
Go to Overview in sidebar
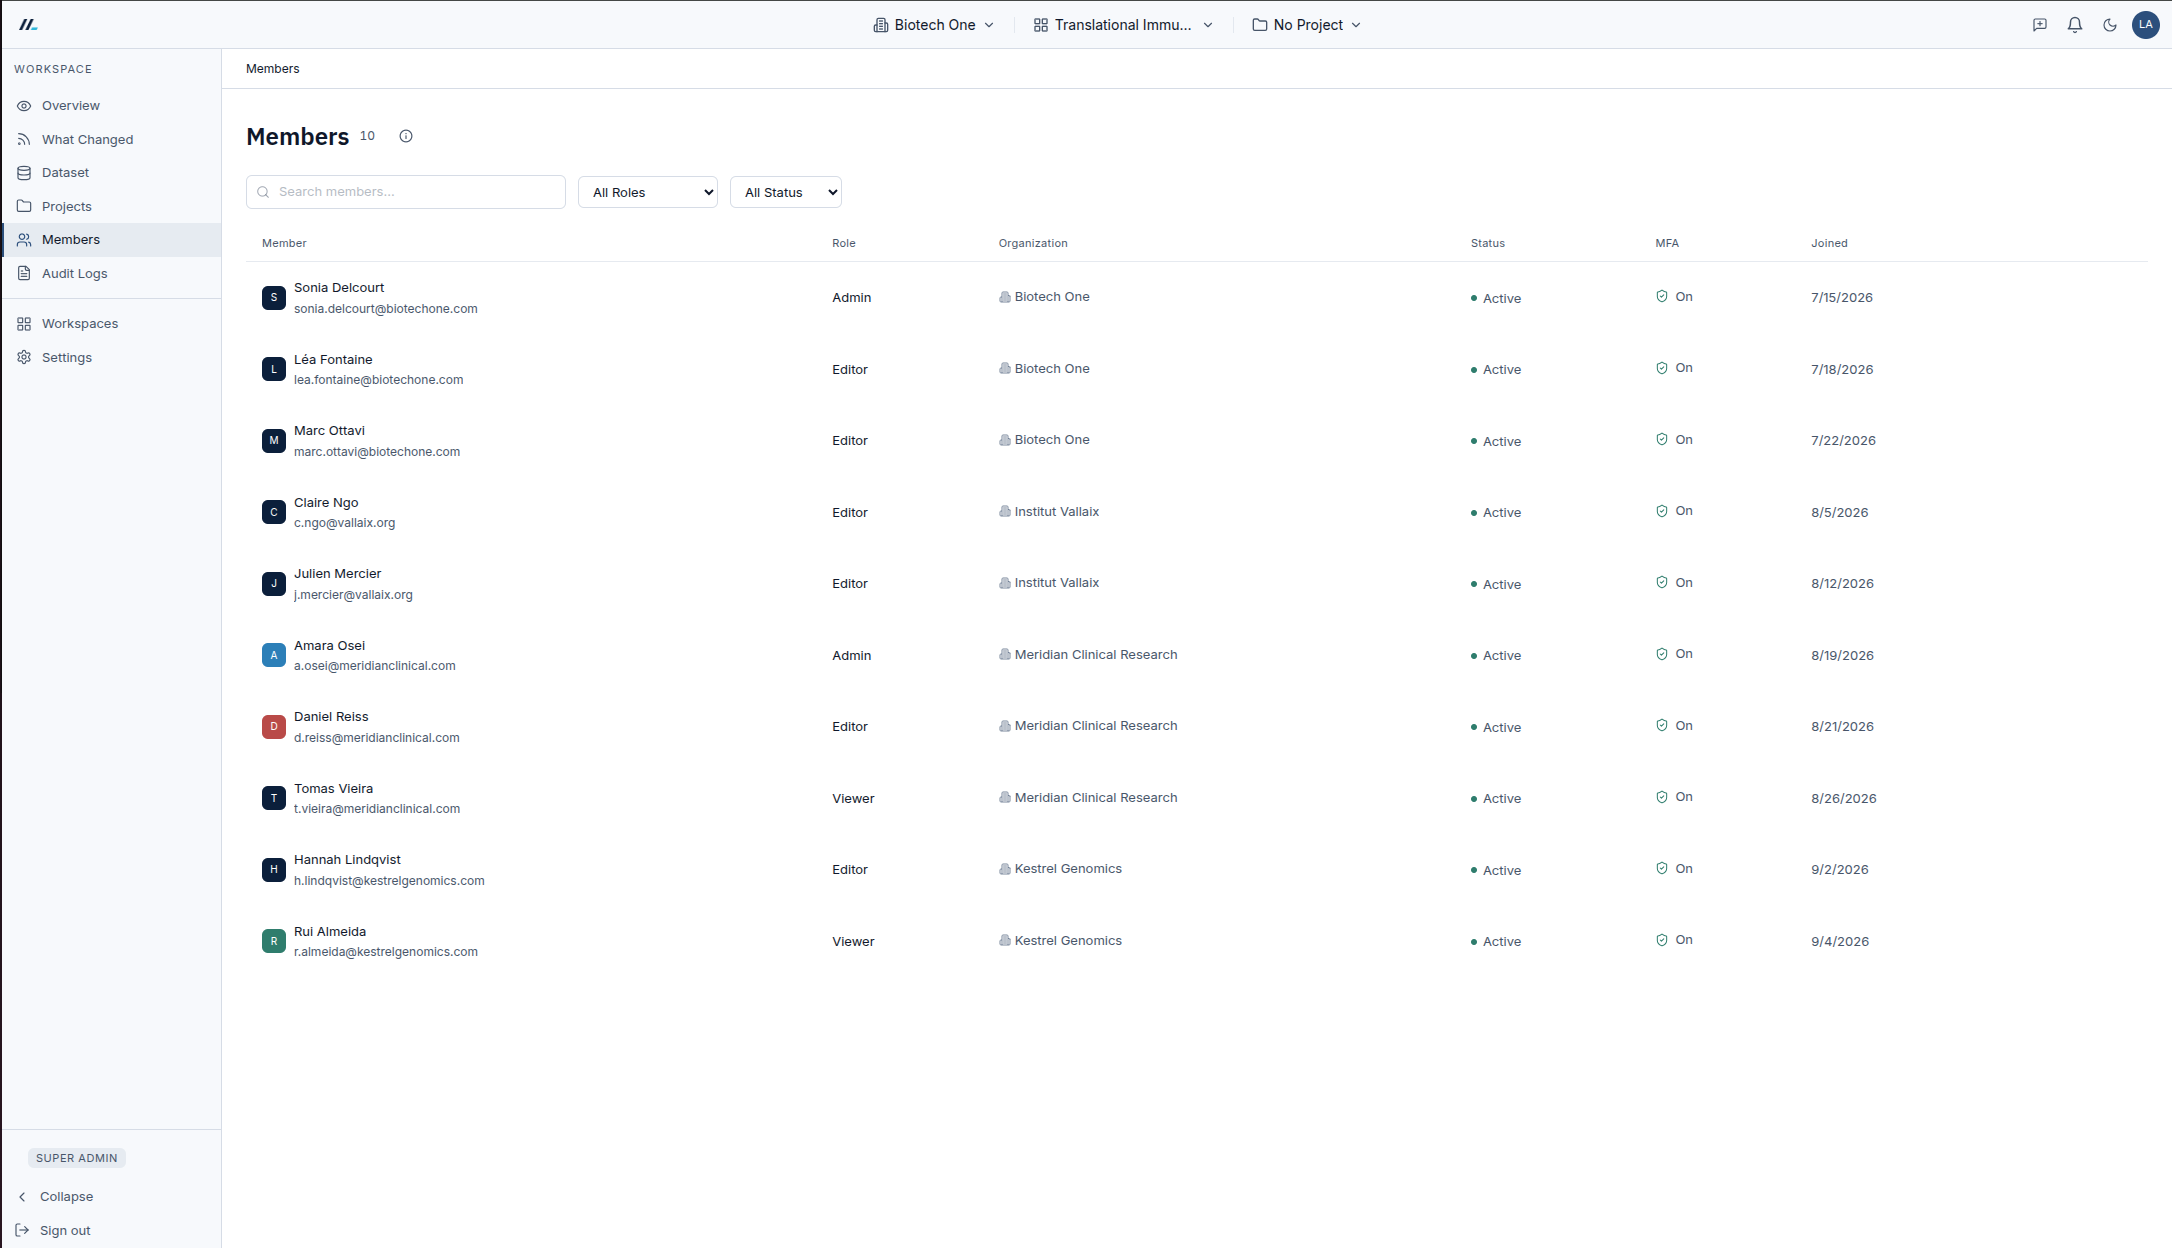tap(111, 106)
